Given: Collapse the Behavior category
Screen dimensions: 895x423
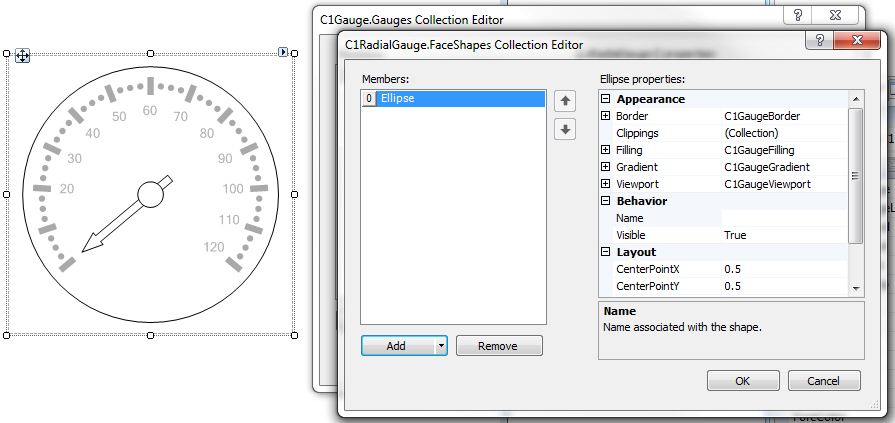Looking at the screenshot, I should (x=605, y=201).
